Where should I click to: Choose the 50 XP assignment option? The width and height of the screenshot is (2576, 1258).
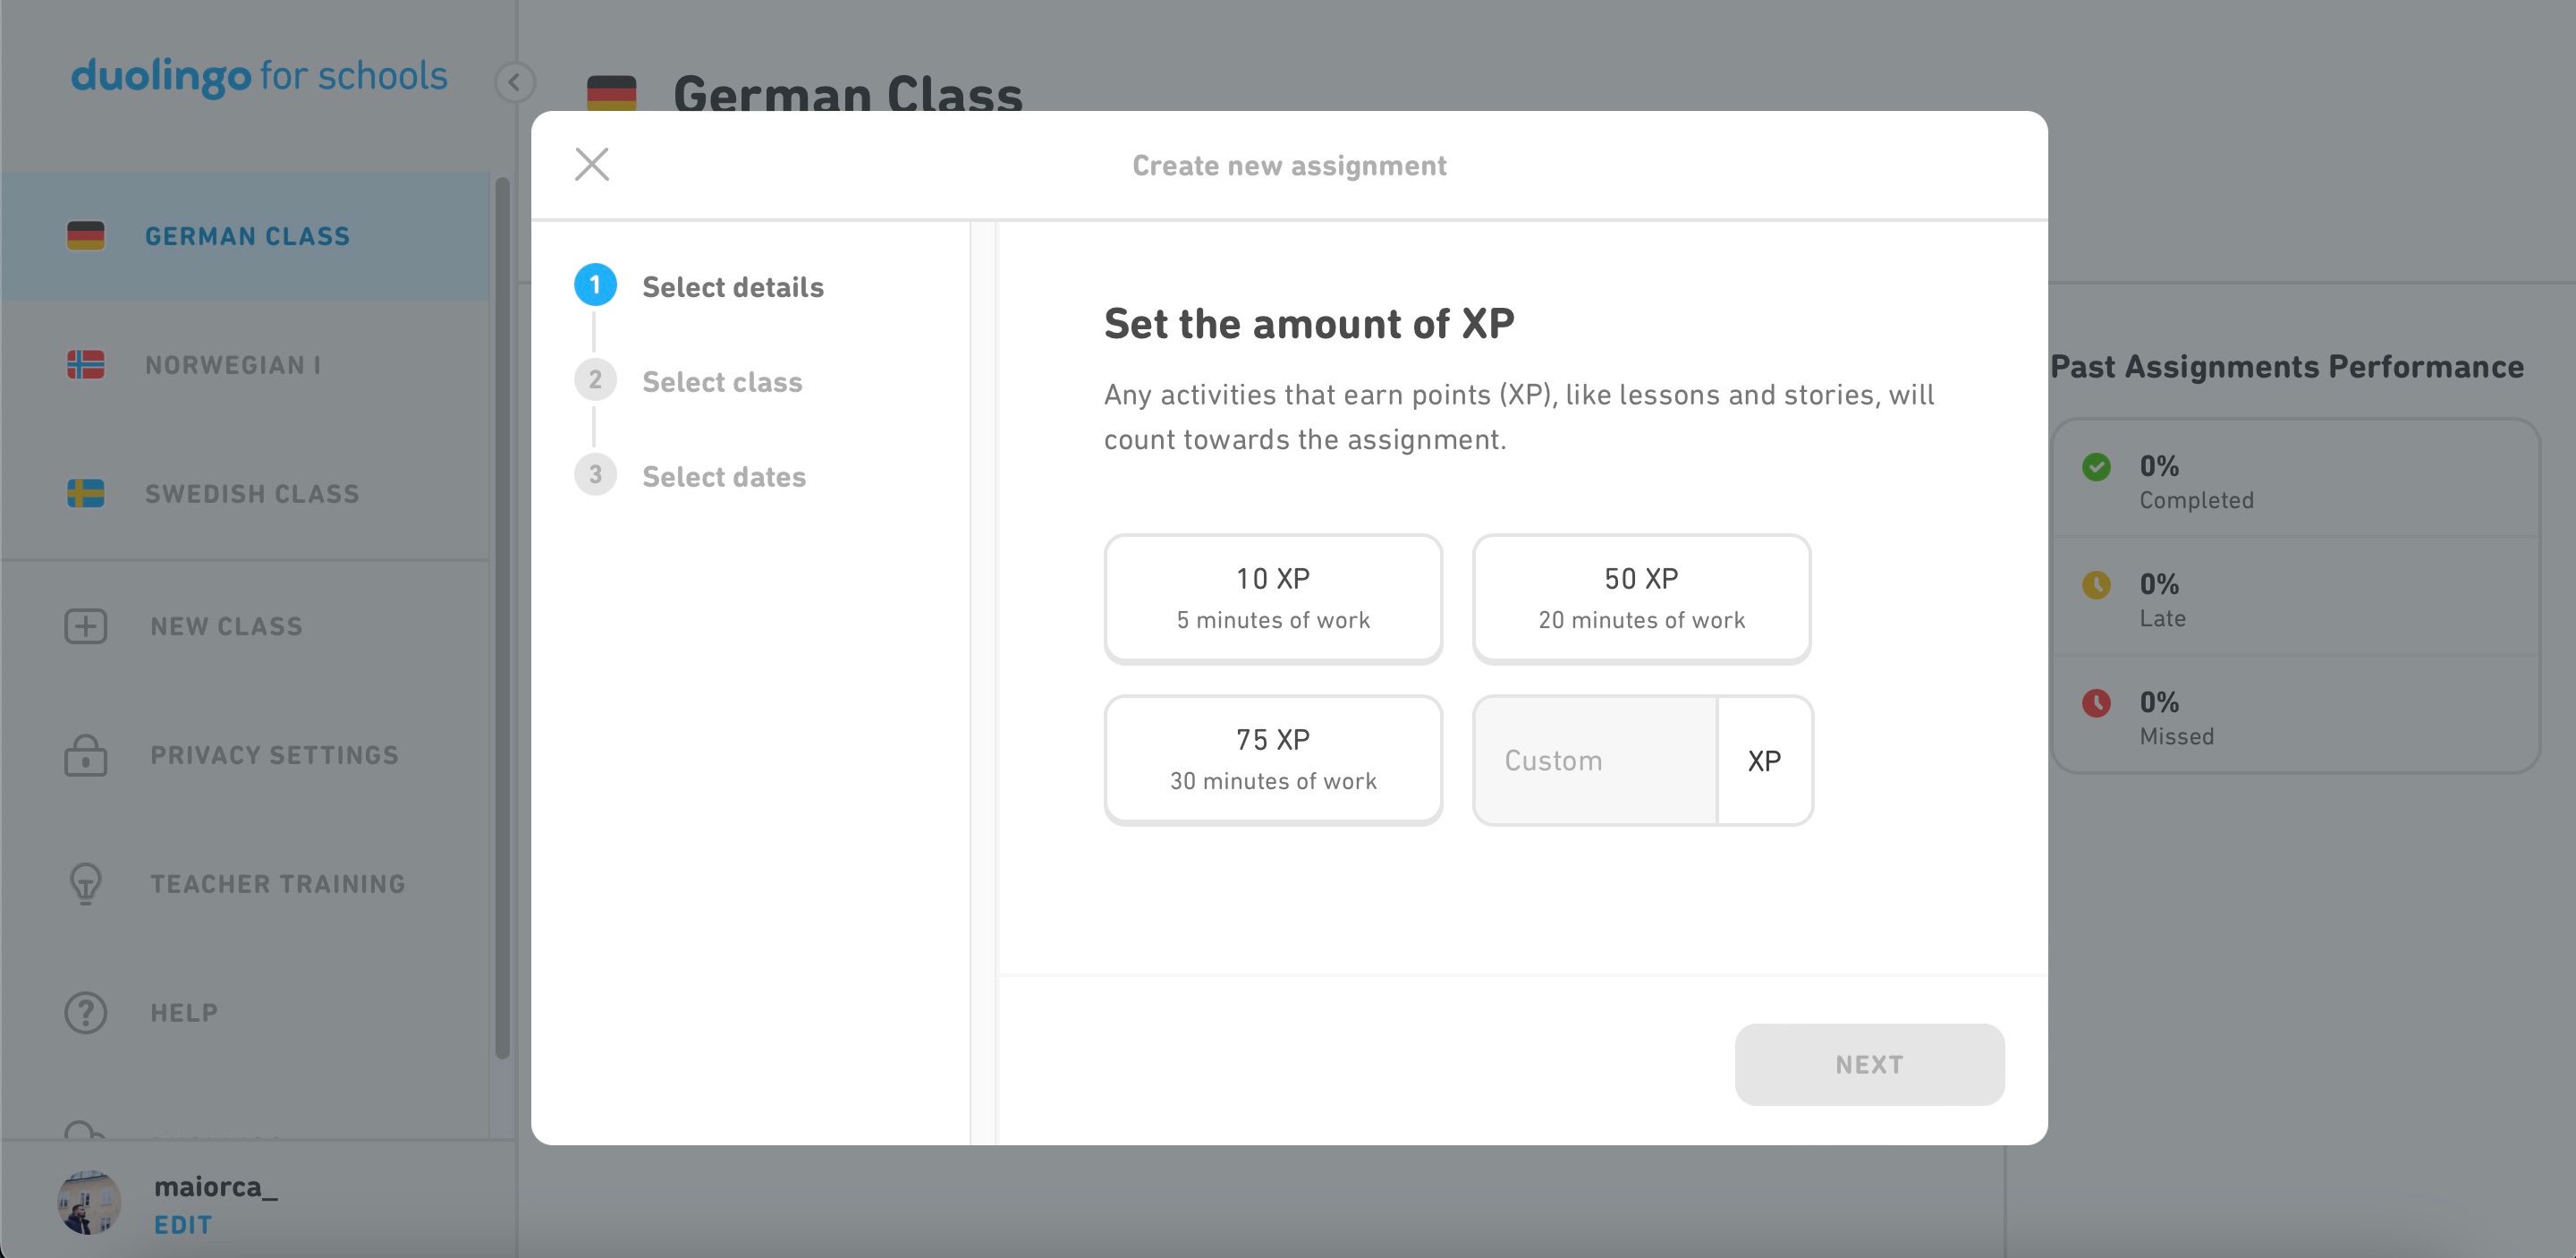(1641, 598)
